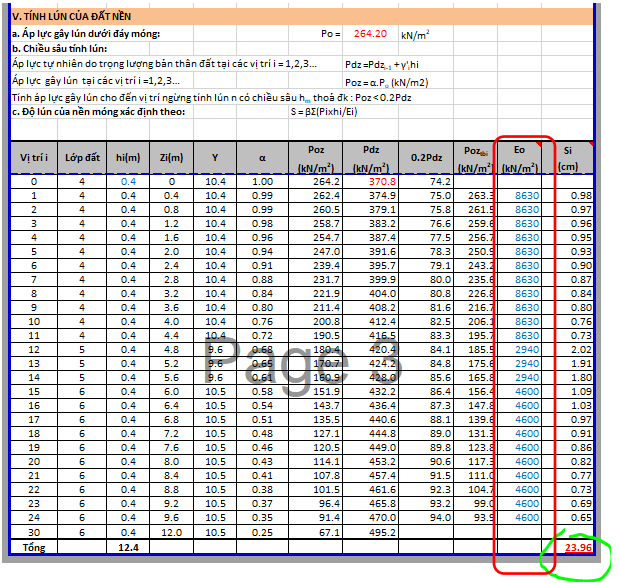The image size is (620, 583).
Task: Click the Pdz value 495.2 in last row
Action: [382, 534]
